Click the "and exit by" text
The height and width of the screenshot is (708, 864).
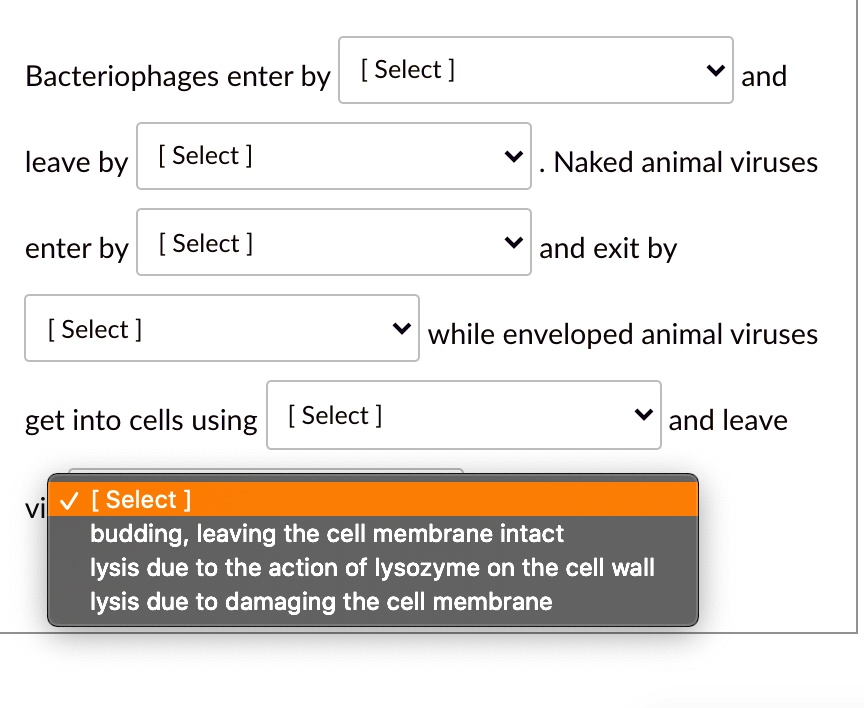tap(608, 248)
